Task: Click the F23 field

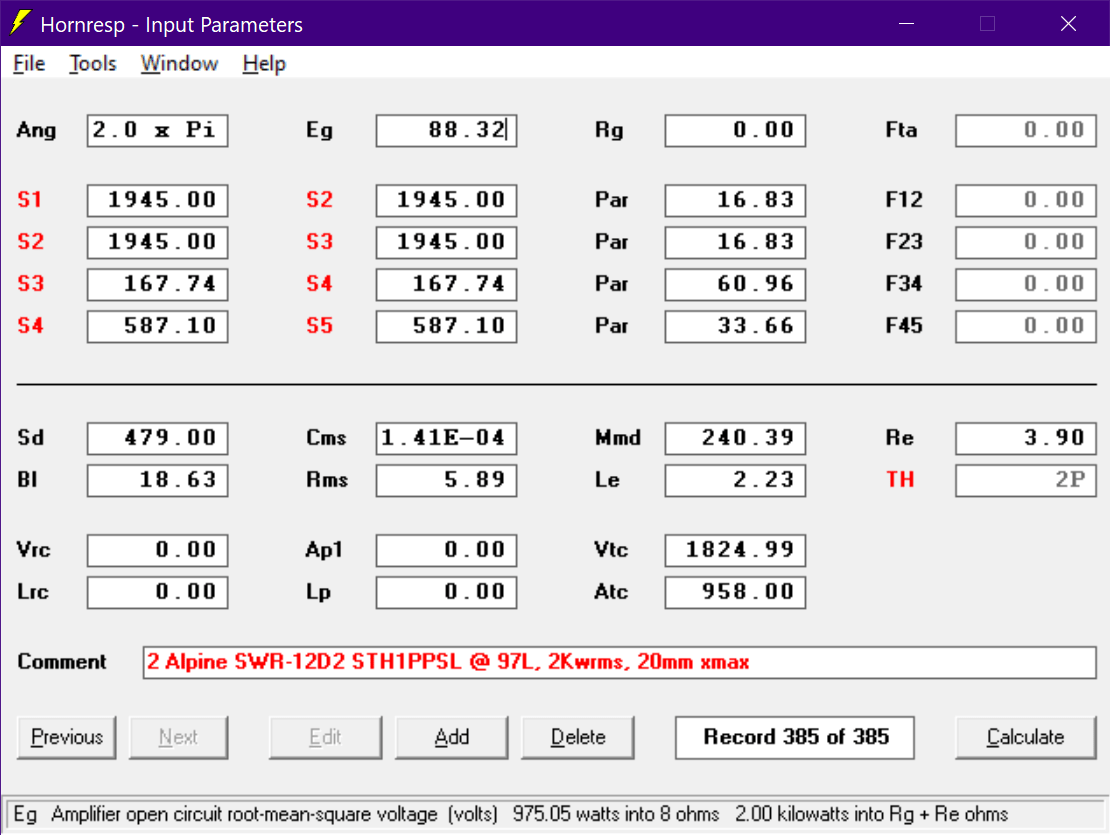Action: (1025, 242)
